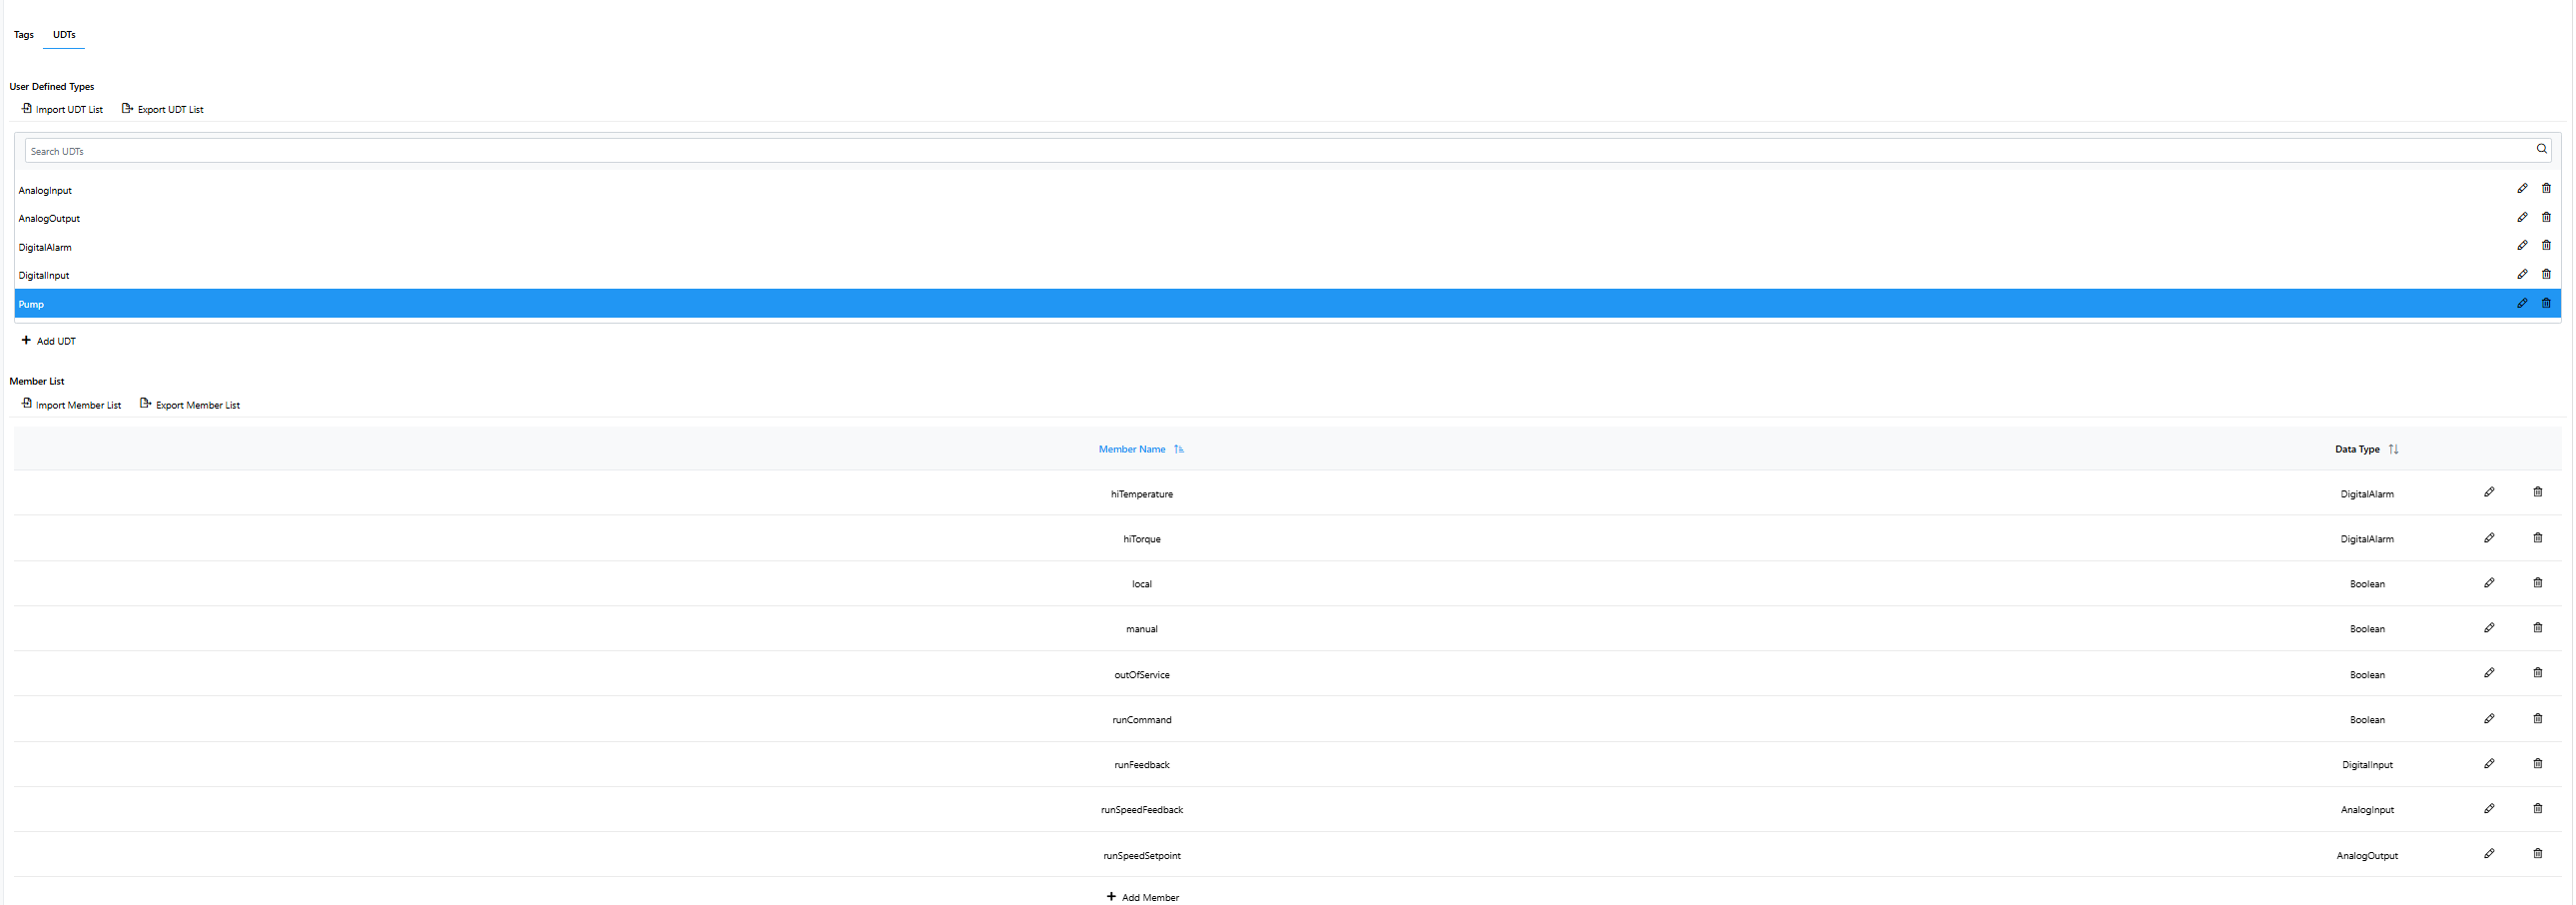
Task: Click the hiTorque member name
Action: pos(1142,539)
